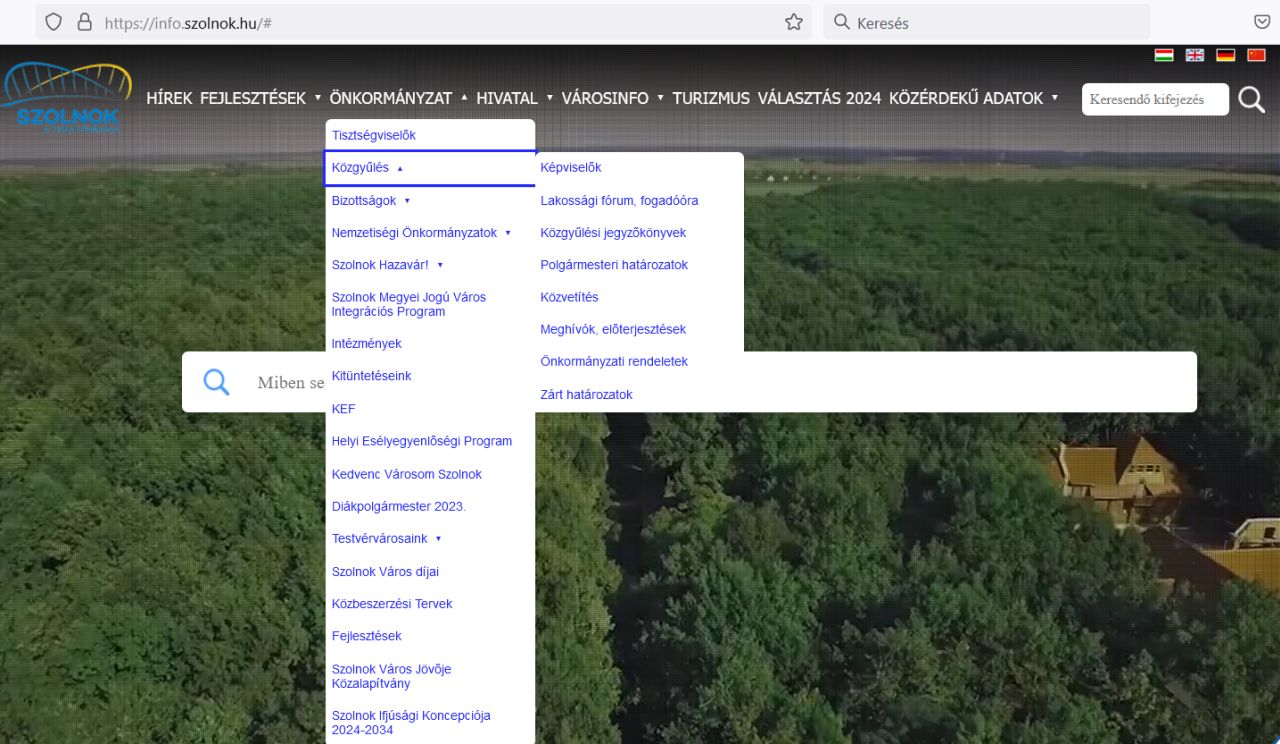Open the KEF menu entry

click(x=343, y=409)
